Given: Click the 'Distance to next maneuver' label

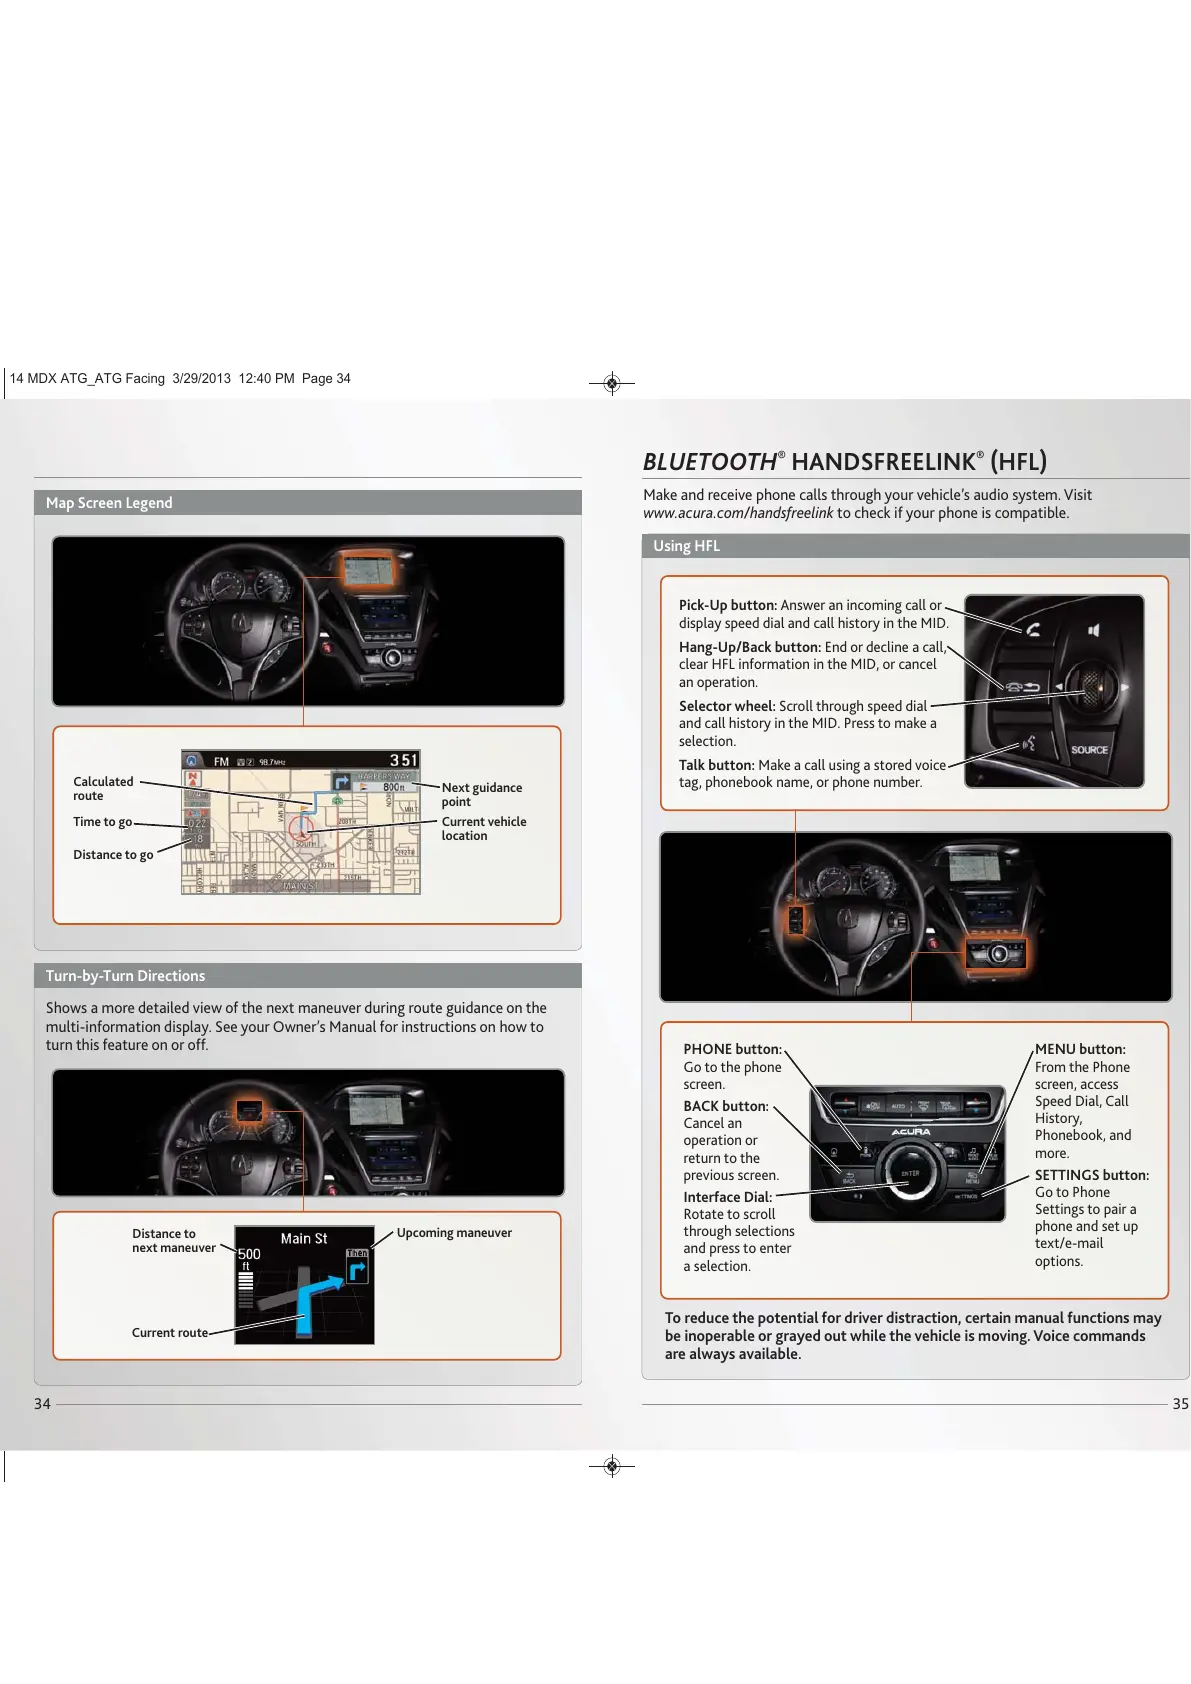Looking at the screenshot, I should pyautogui.click(x=174, y=1241).
